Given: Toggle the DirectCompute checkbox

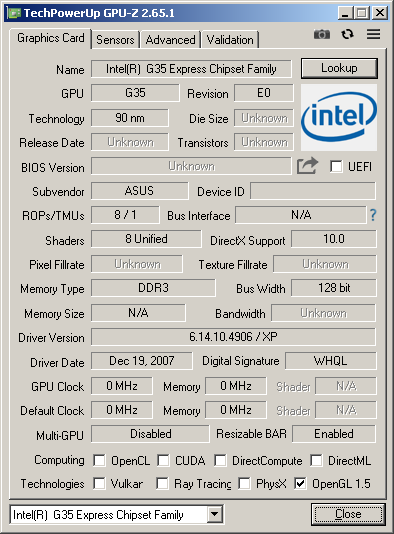Looking at the screenshot, I should (x=220, y=460).
